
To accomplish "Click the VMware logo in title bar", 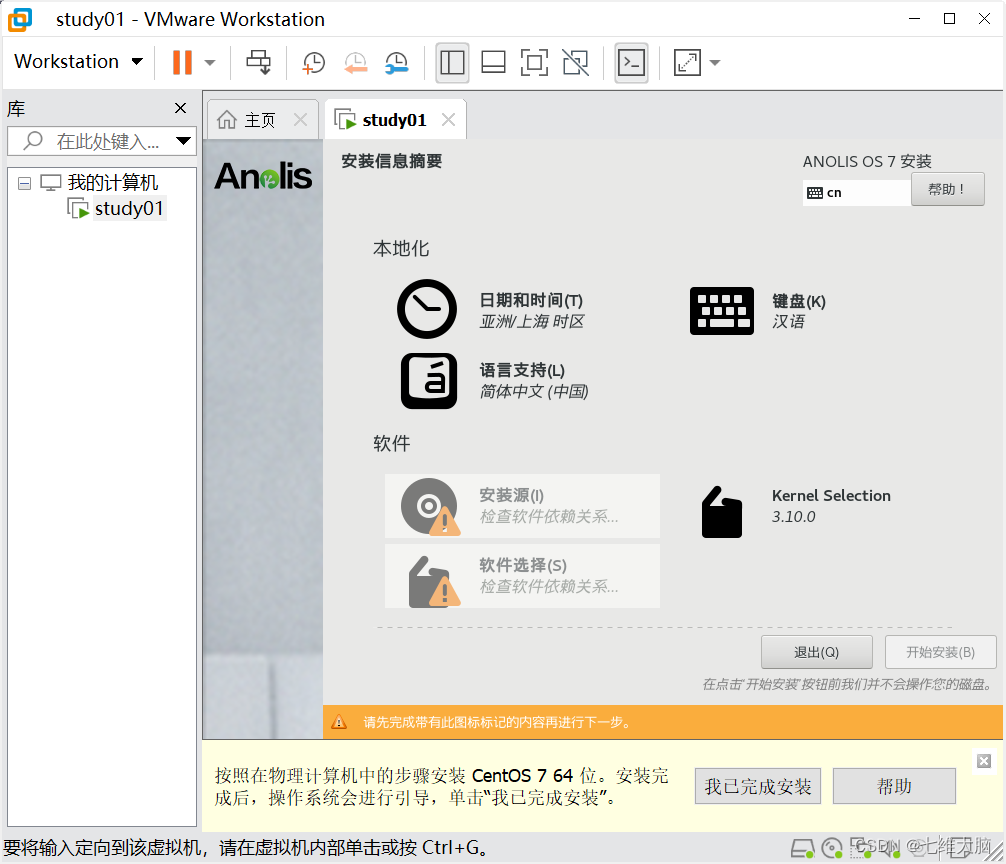I will [20, 19].
